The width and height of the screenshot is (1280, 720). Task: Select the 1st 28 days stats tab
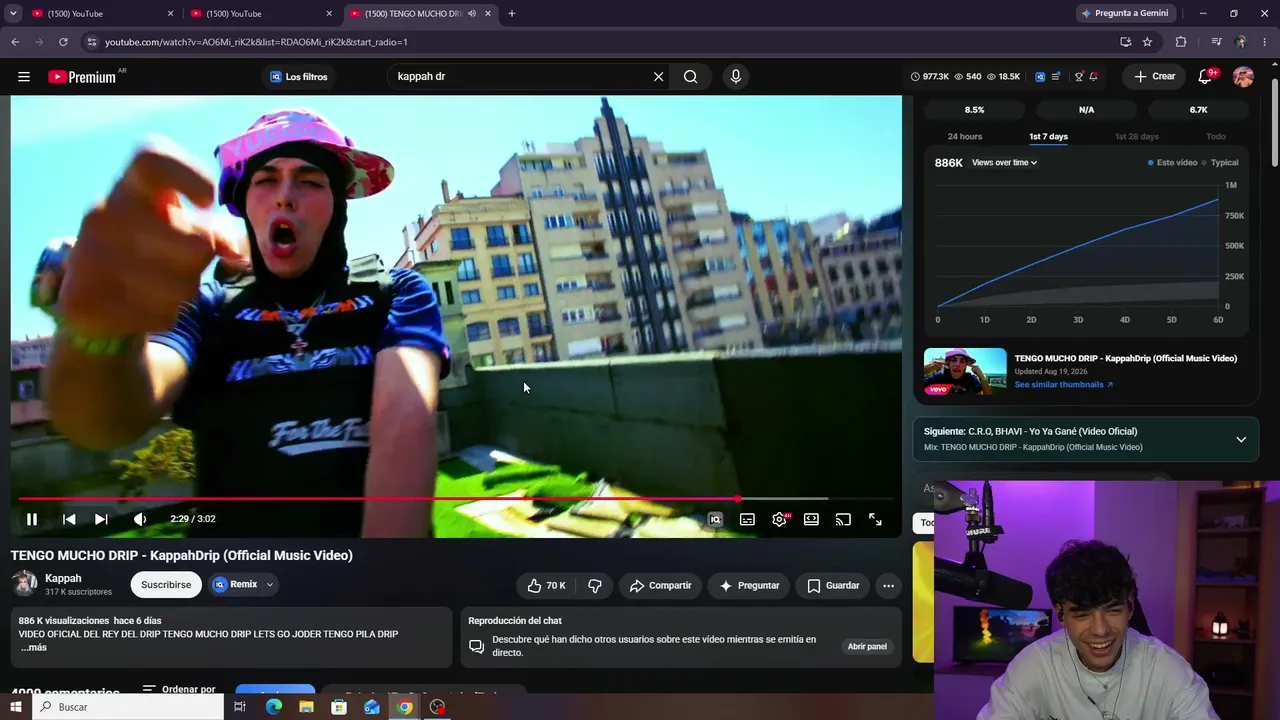1137,137
